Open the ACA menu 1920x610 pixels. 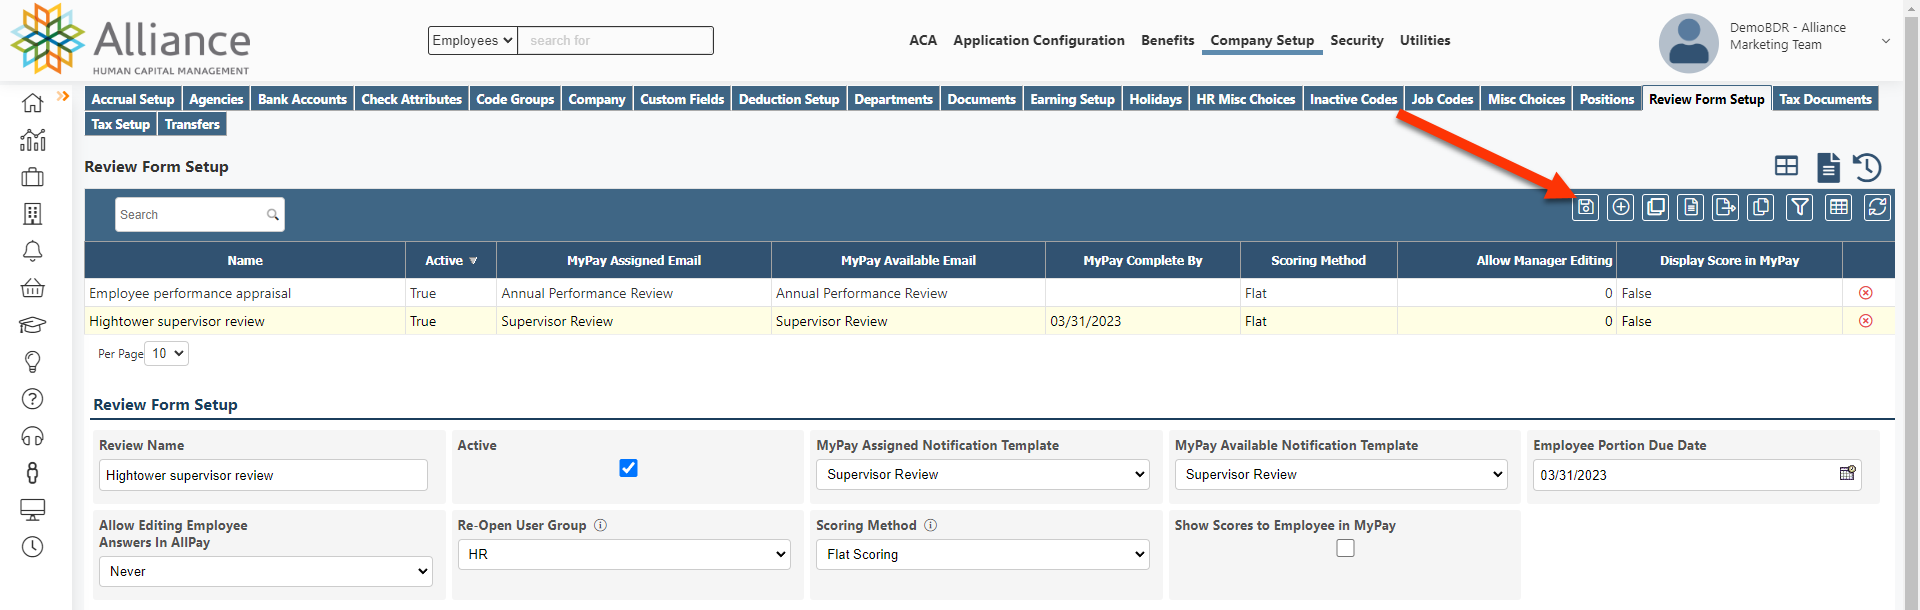click(x=923, y=40)
